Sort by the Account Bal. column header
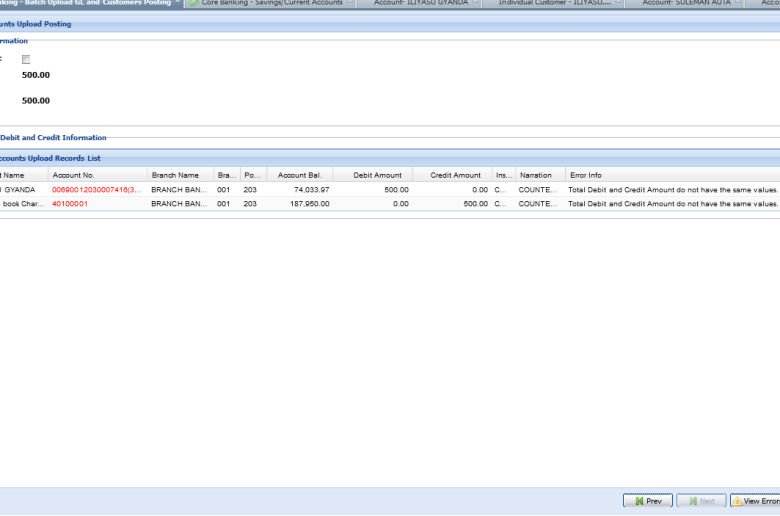780x516 pixels. pyautogui.click(x=299, y=175)
